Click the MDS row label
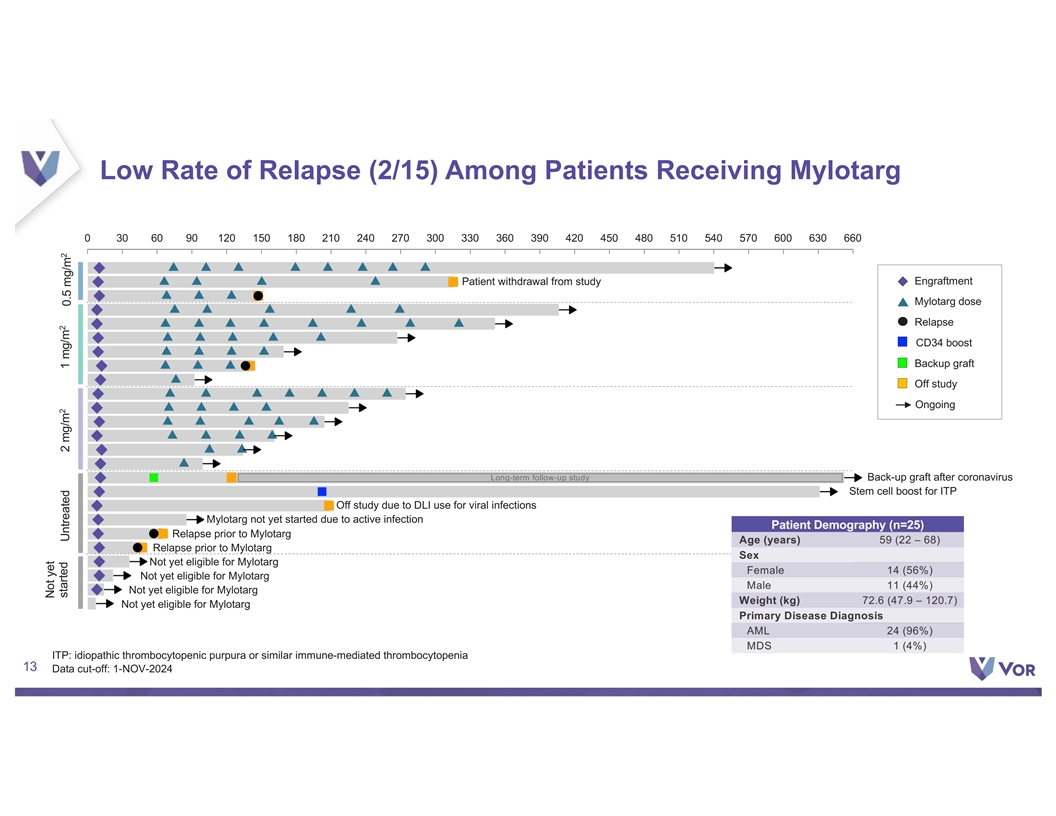This screenshot has width=1056, height=816. 758,646
